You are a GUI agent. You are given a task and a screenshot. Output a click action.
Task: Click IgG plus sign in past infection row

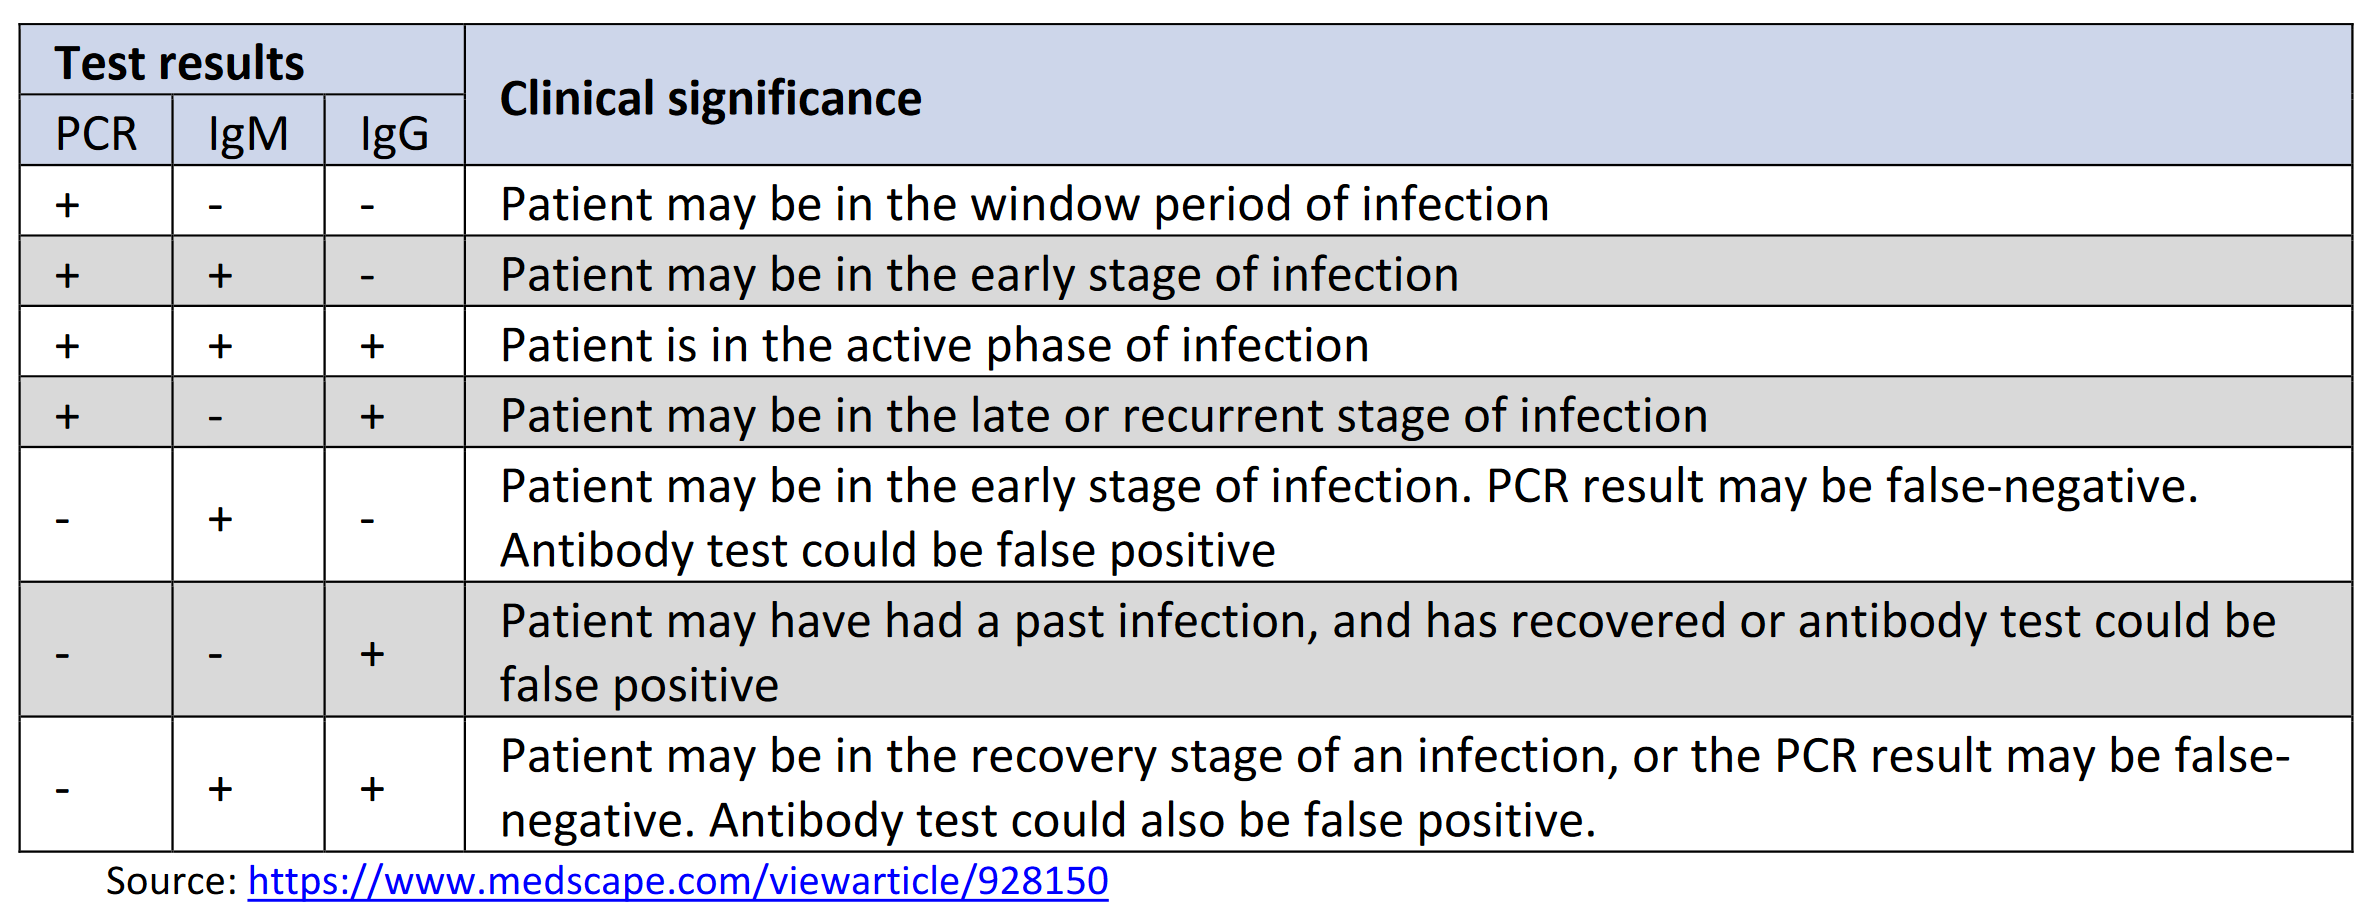point(372,654)
